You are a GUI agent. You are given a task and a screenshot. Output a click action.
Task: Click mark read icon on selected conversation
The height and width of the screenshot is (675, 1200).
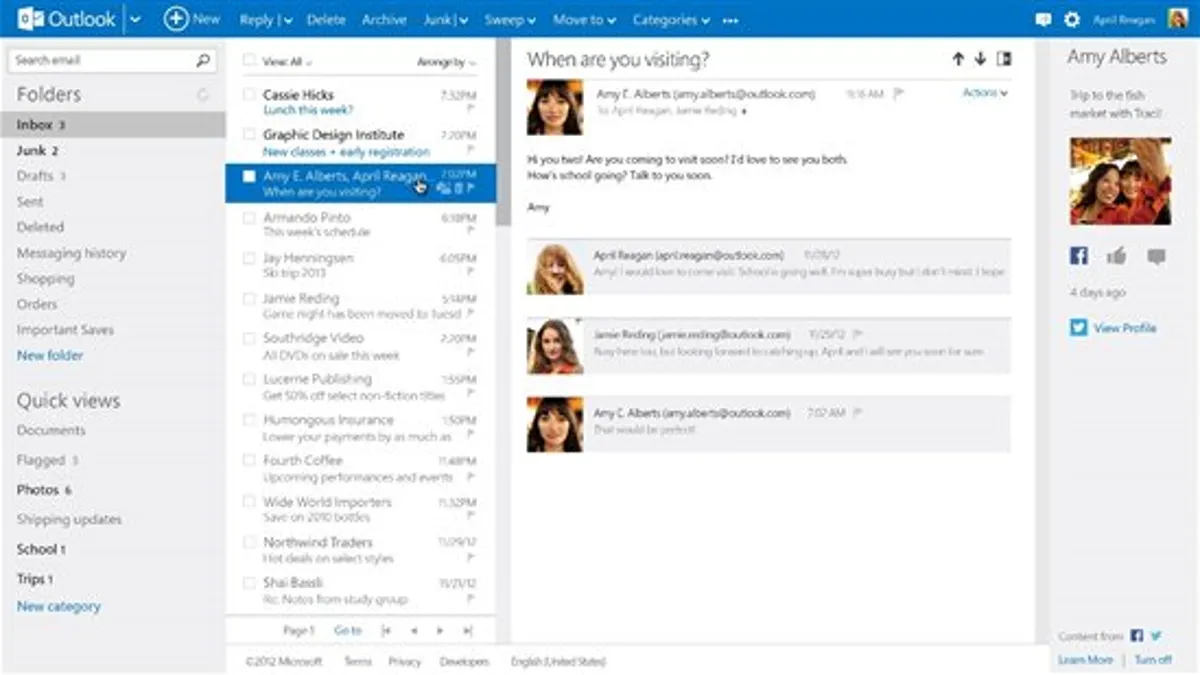coord(444,189)
